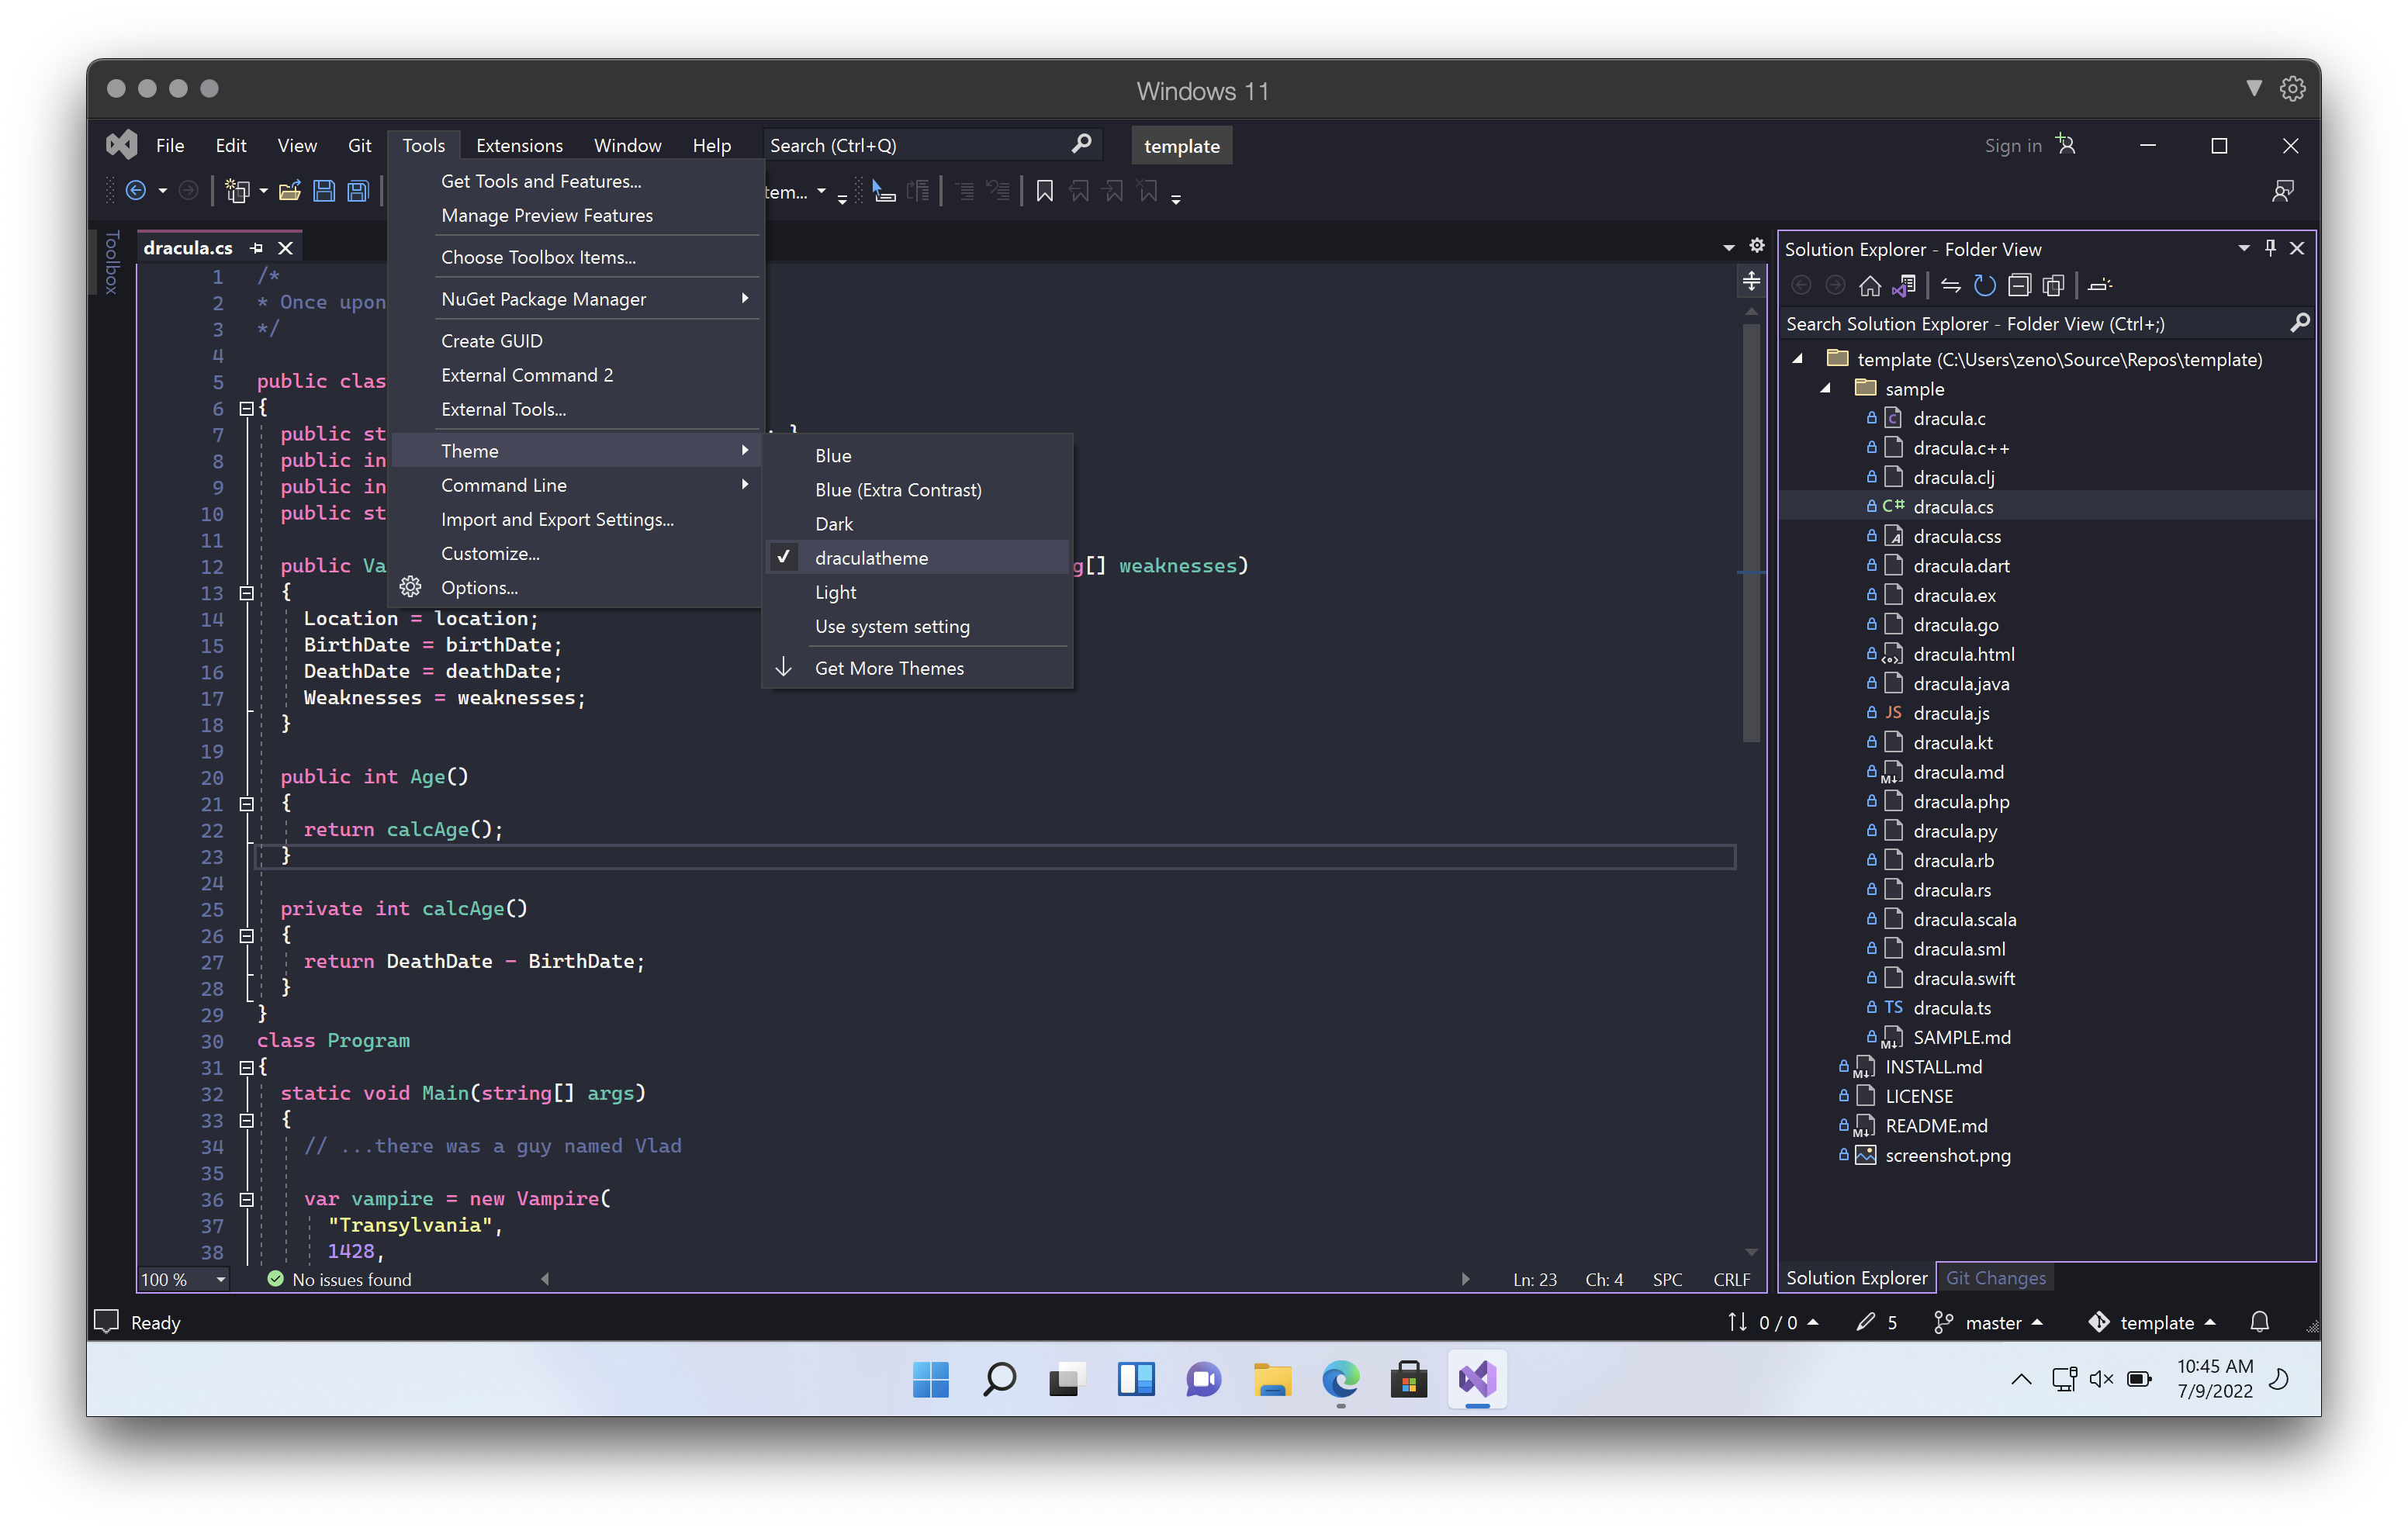The image size is (2408, 1531).
Task: Collapse all items in Solution Explorer
Action: [x=2019, y=286]
